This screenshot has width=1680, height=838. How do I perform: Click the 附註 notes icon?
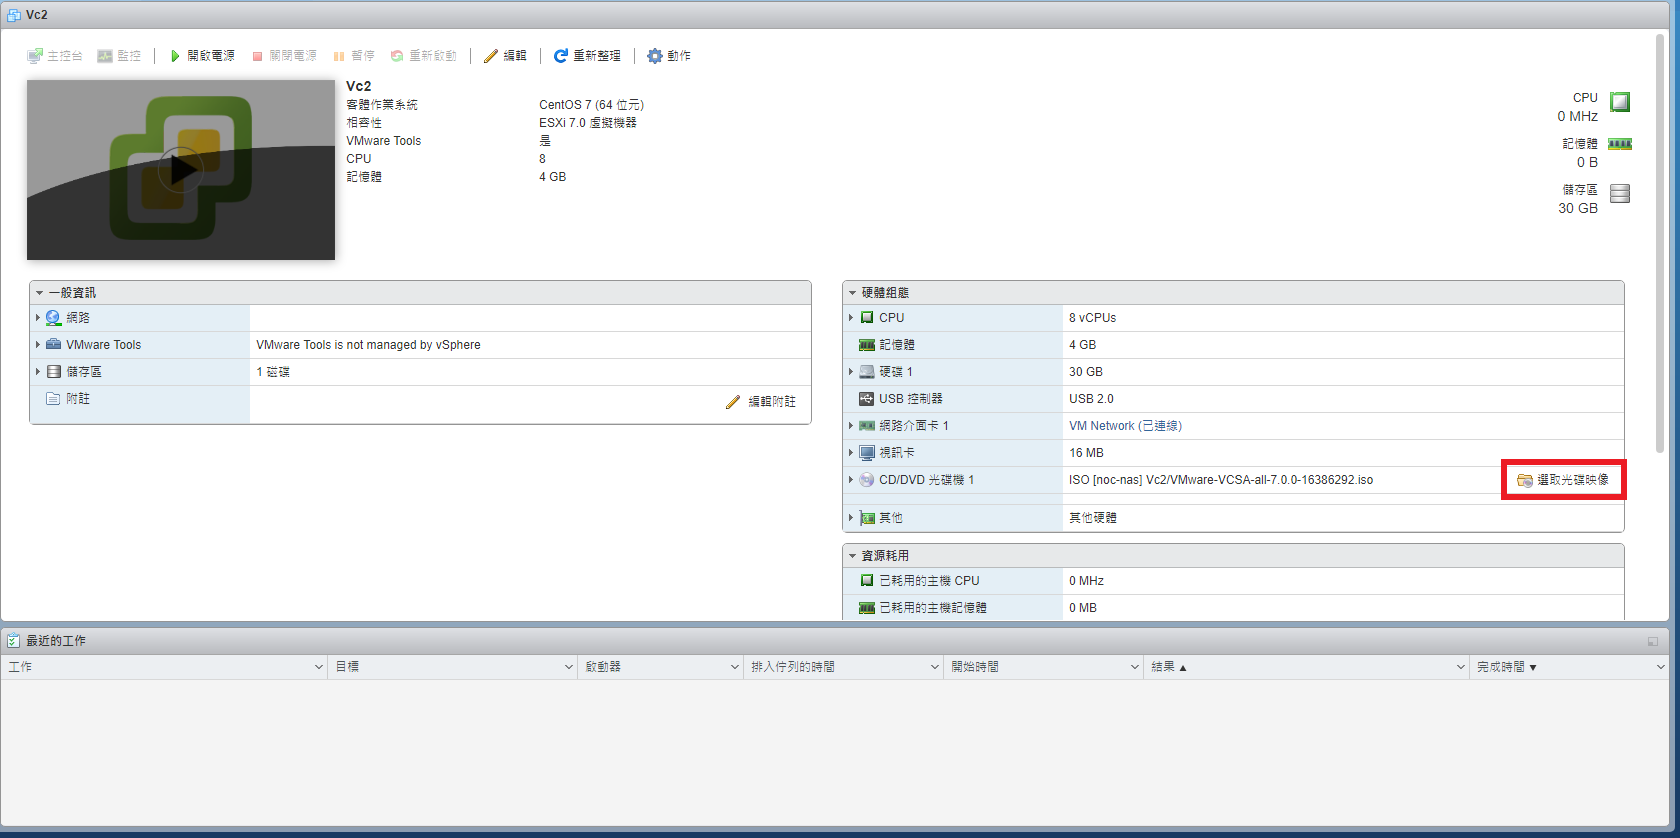click(53, 399)
